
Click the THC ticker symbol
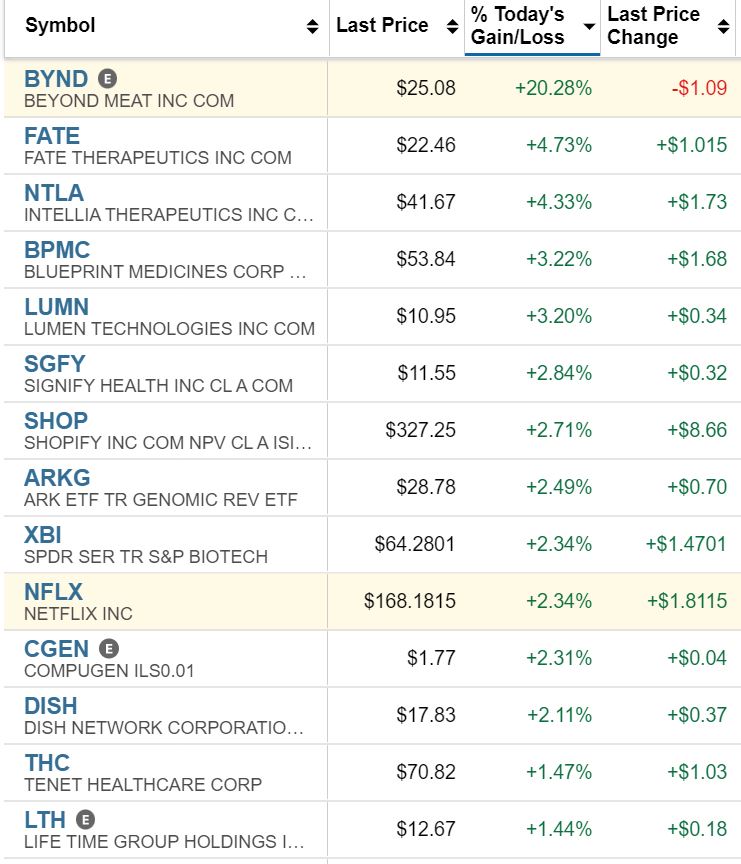47,763
